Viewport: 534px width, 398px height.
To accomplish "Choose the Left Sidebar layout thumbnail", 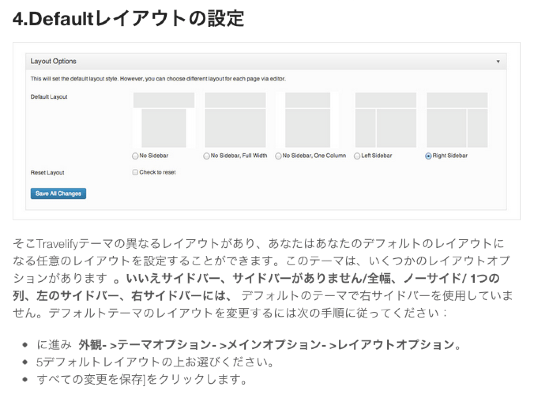I will click(x=386, y=120).
